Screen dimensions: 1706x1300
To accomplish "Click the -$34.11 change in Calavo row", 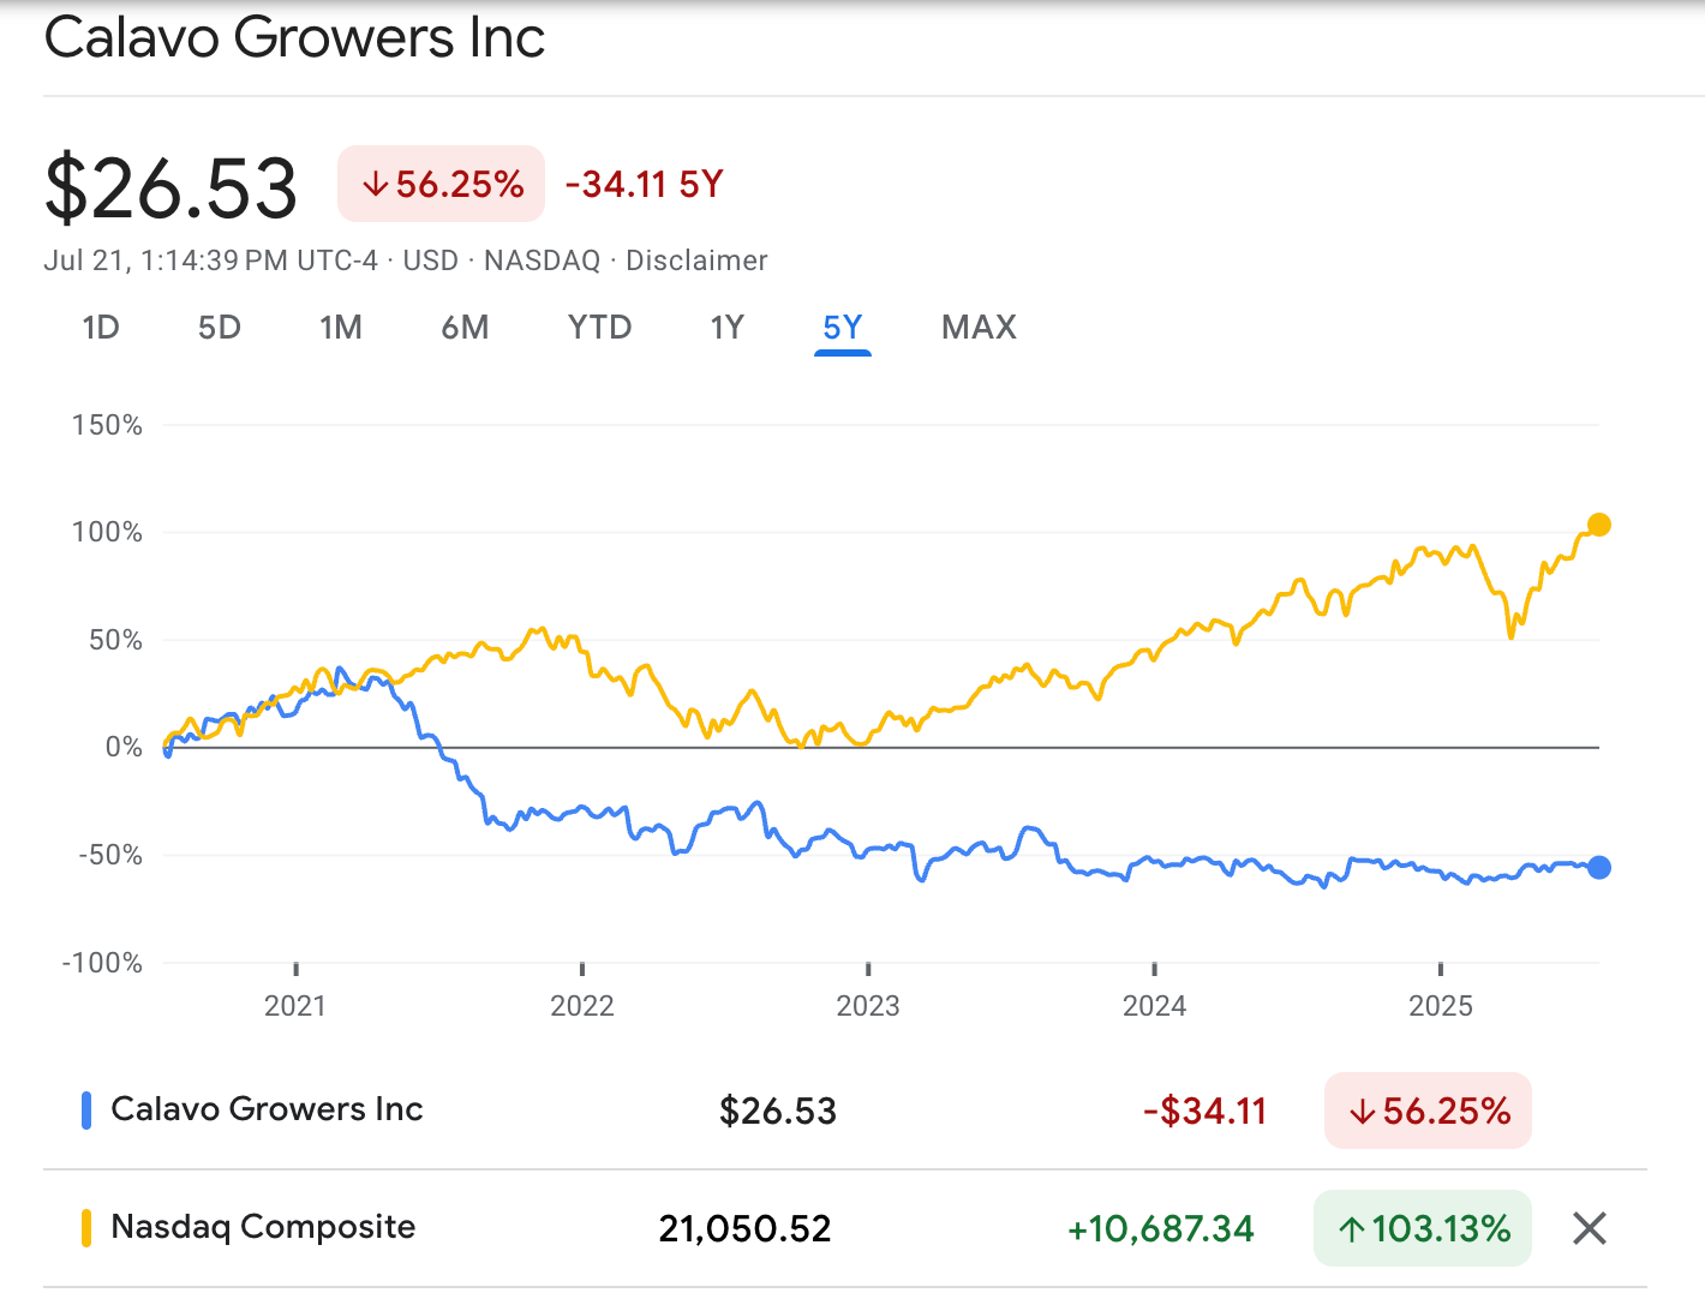I will [1205, 1111].
